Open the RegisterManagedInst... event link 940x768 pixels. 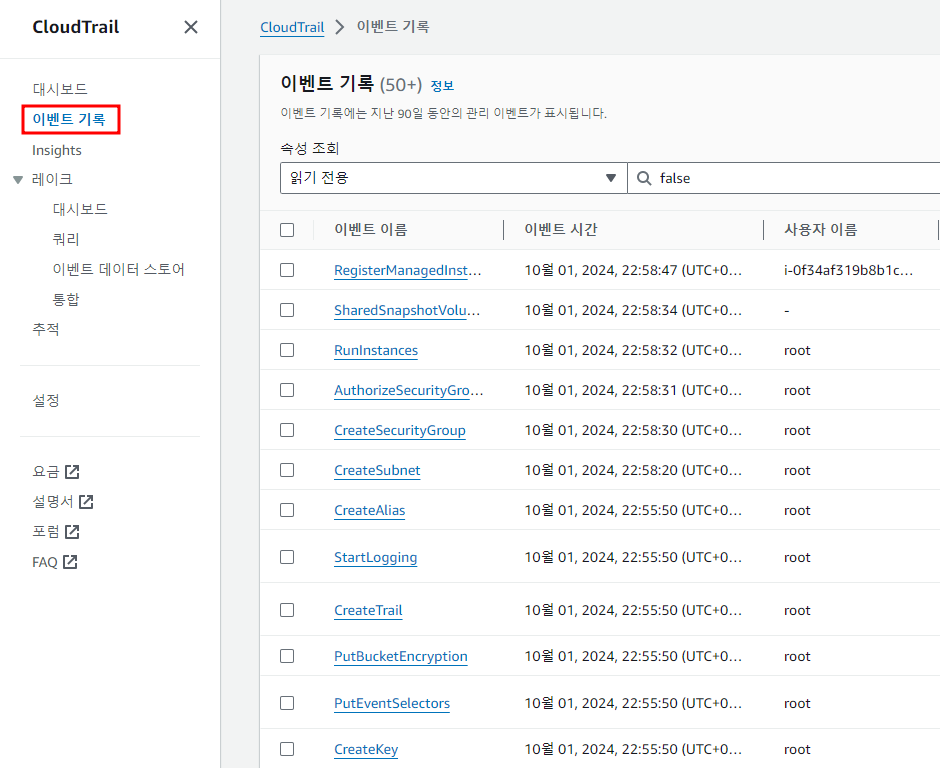[x=408, y=270]
